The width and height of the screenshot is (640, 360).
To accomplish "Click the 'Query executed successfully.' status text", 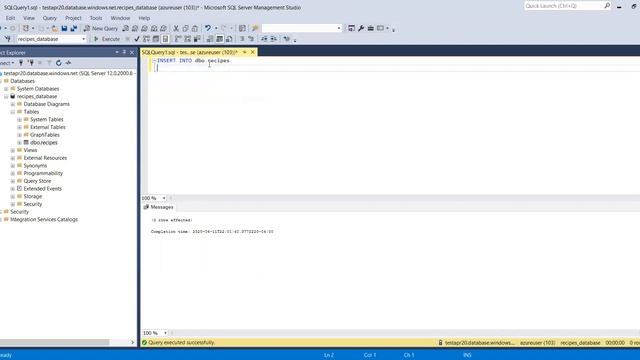I will [181, 342].
